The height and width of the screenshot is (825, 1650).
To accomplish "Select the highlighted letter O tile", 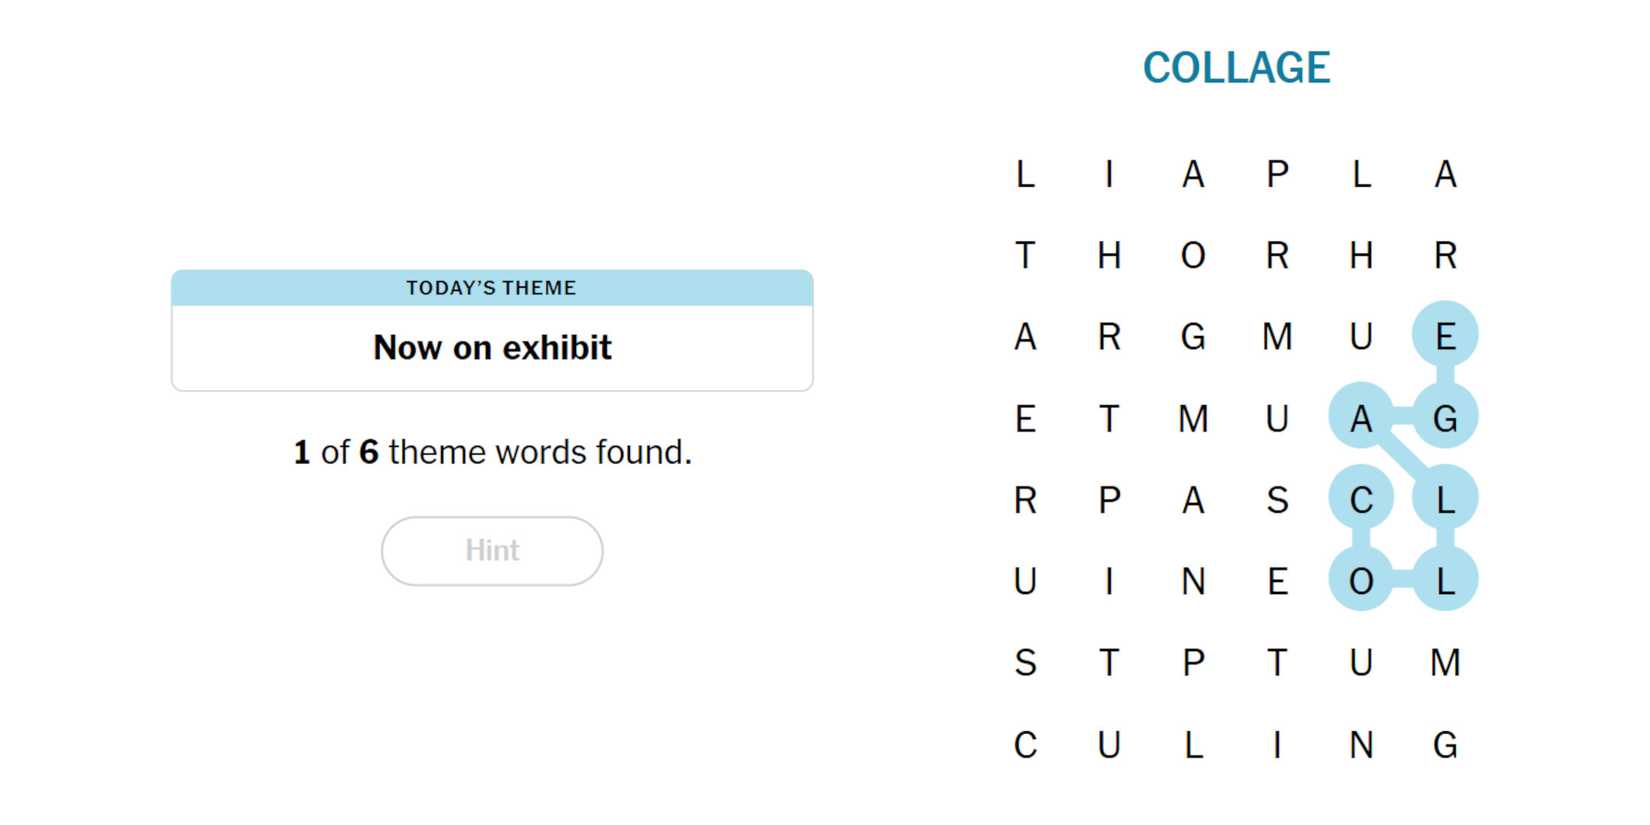I will pos(1361,581).
